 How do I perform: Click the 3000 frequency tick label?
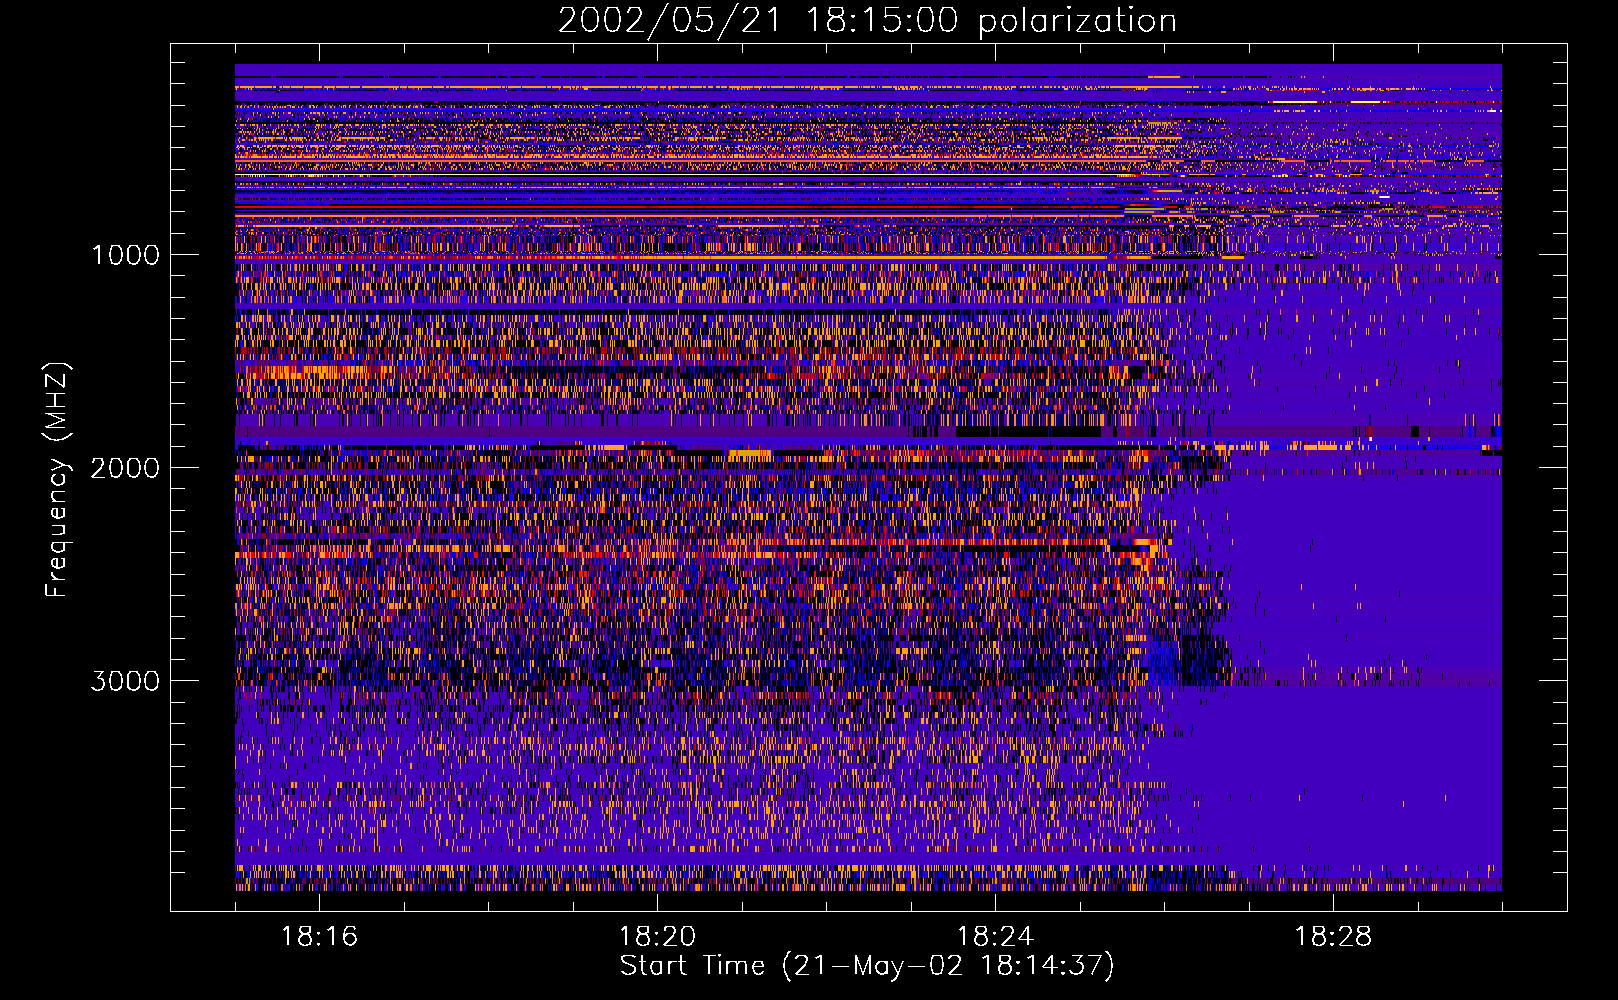125,681
